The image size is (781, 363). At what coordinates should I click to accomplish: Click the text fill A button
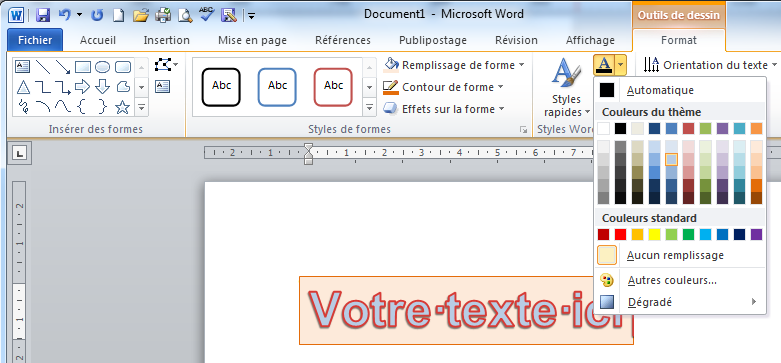604,65
